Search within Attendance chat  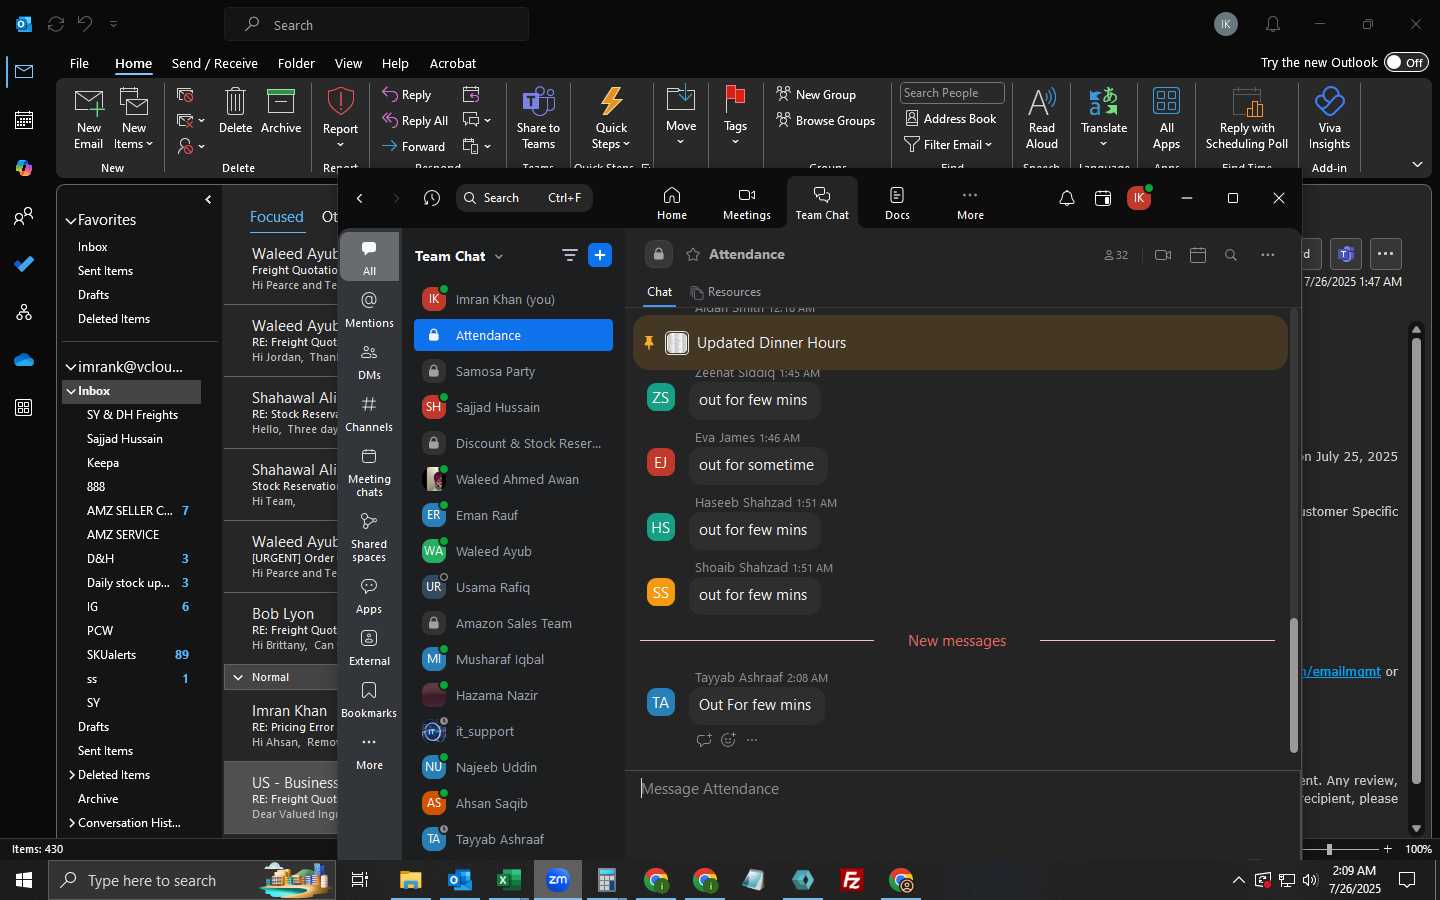tap(1231, 255)
